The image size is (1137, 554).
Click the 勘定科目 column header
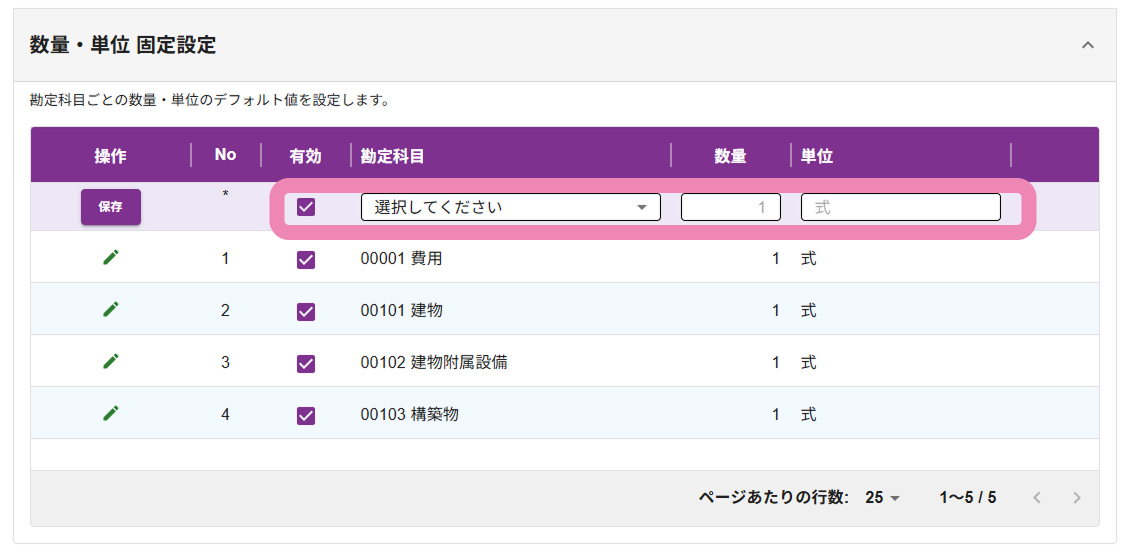pyautogui.click(x=393, y=155)
